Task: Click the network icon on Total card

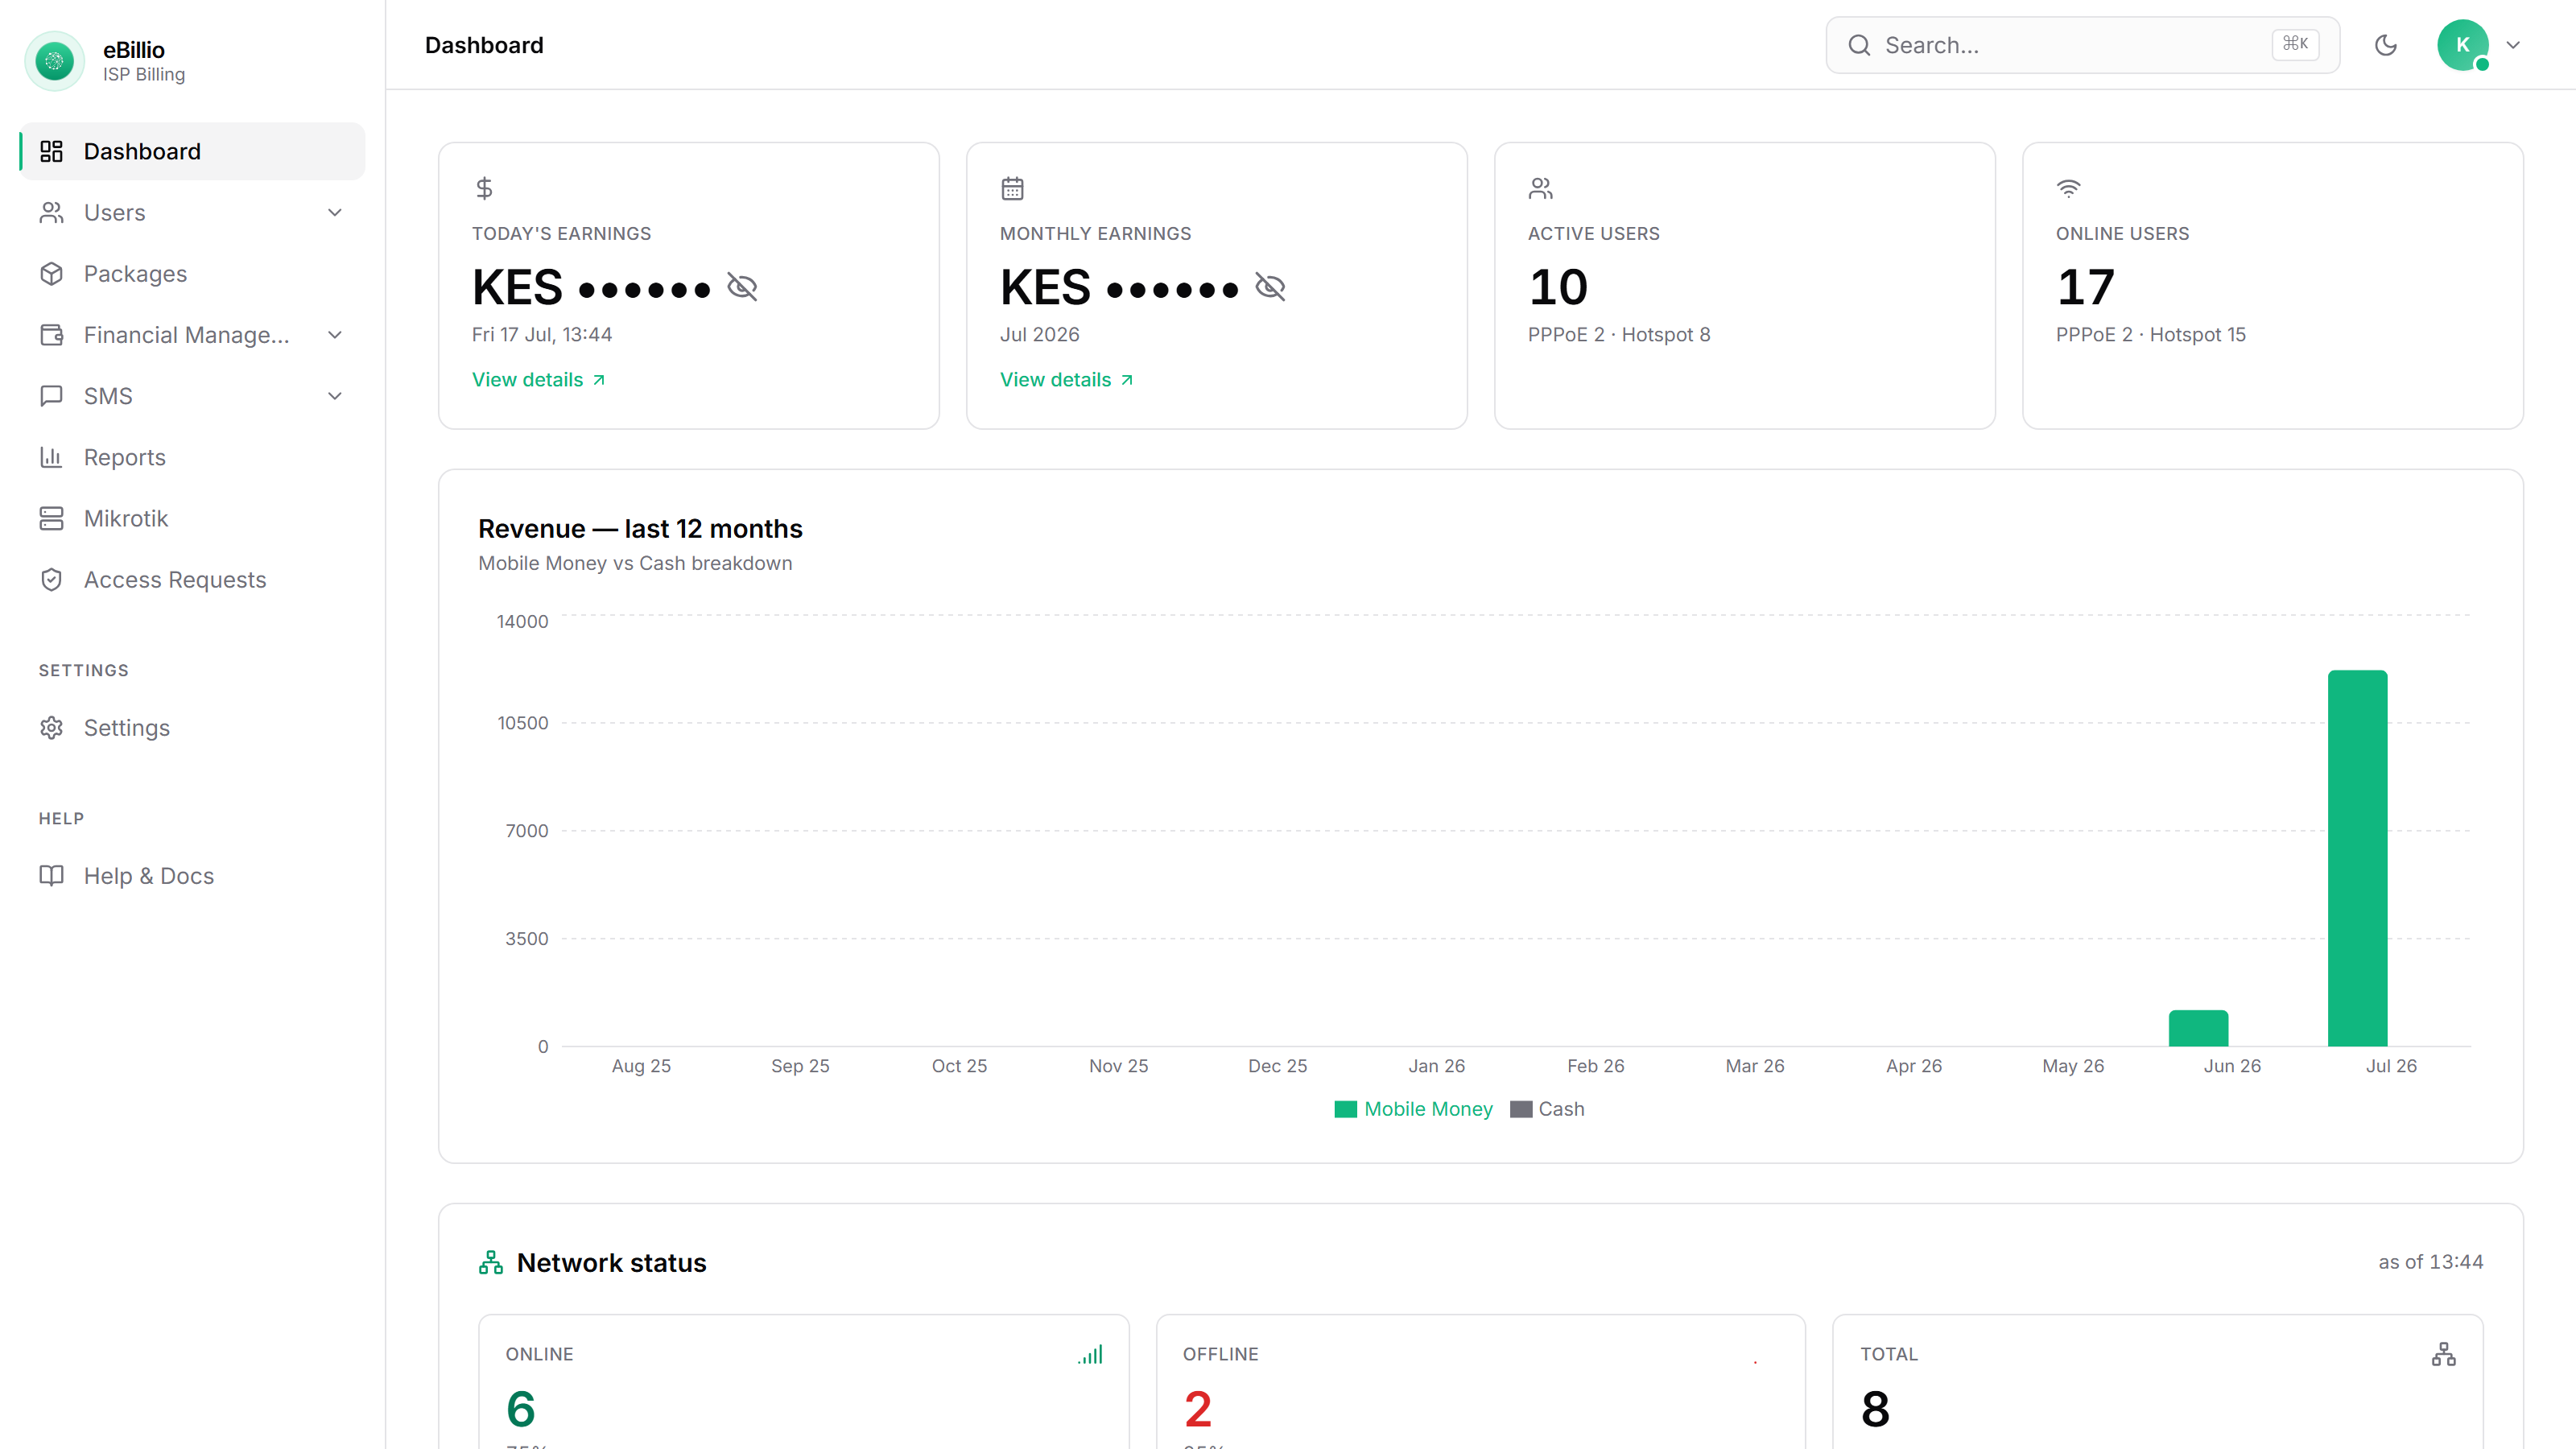Action: tap(2444, 1354)
